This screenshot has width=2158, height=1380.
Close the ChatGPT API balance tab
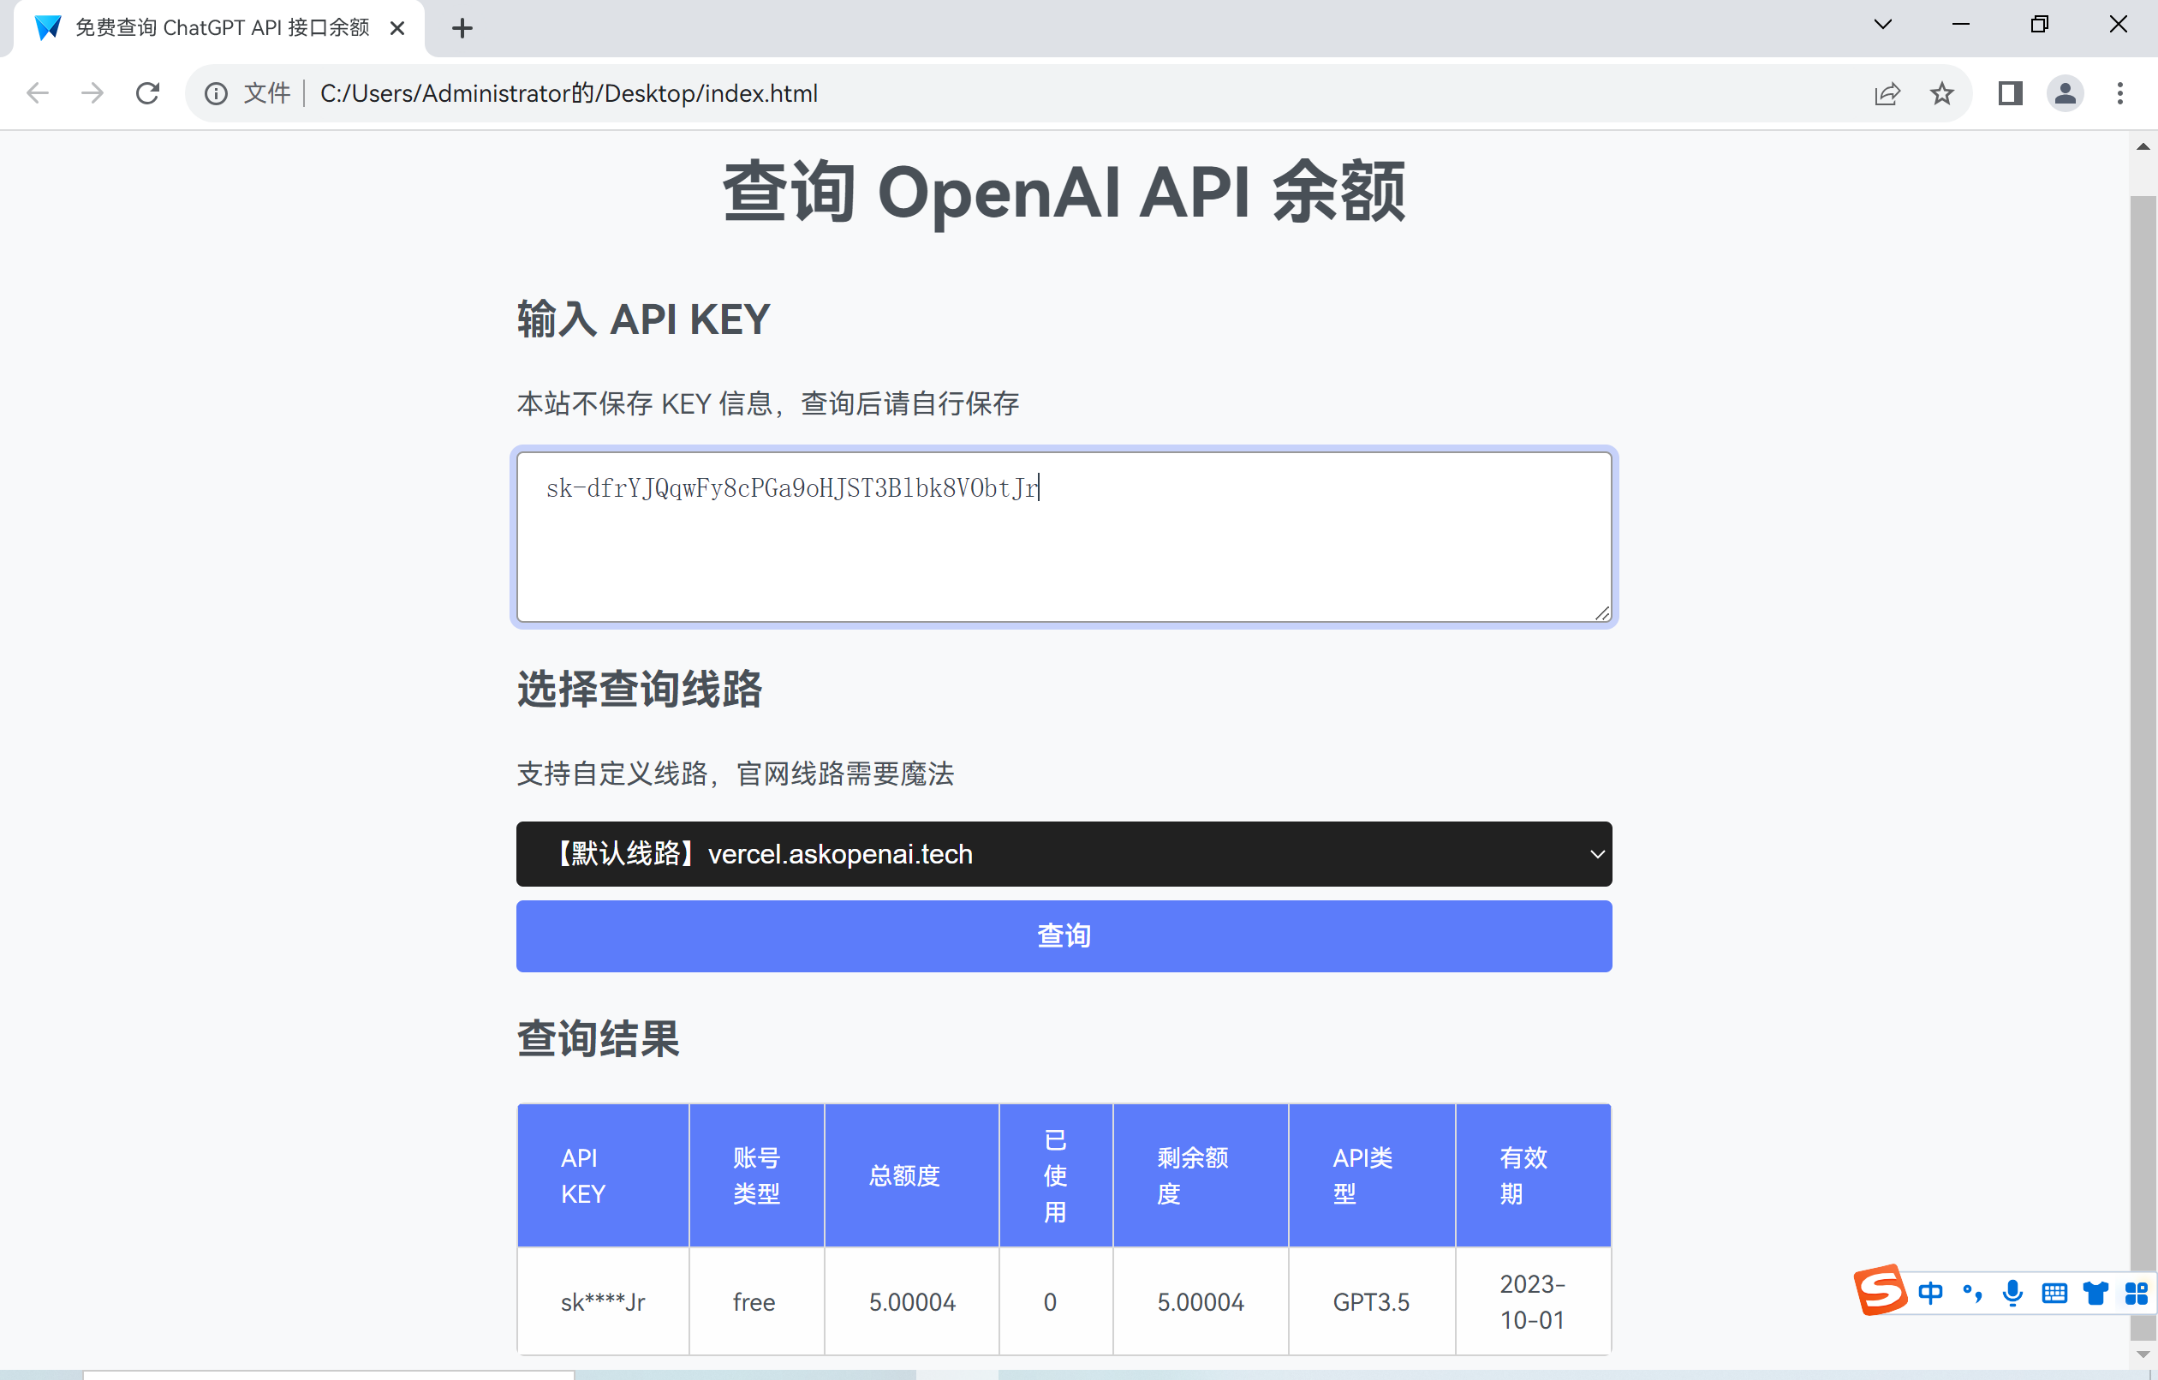coord(397,28)
